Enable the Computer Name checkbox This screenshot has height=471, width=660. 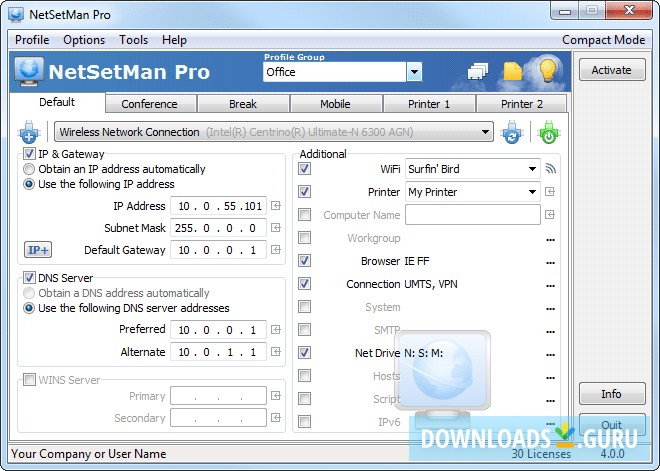[304, 215]
